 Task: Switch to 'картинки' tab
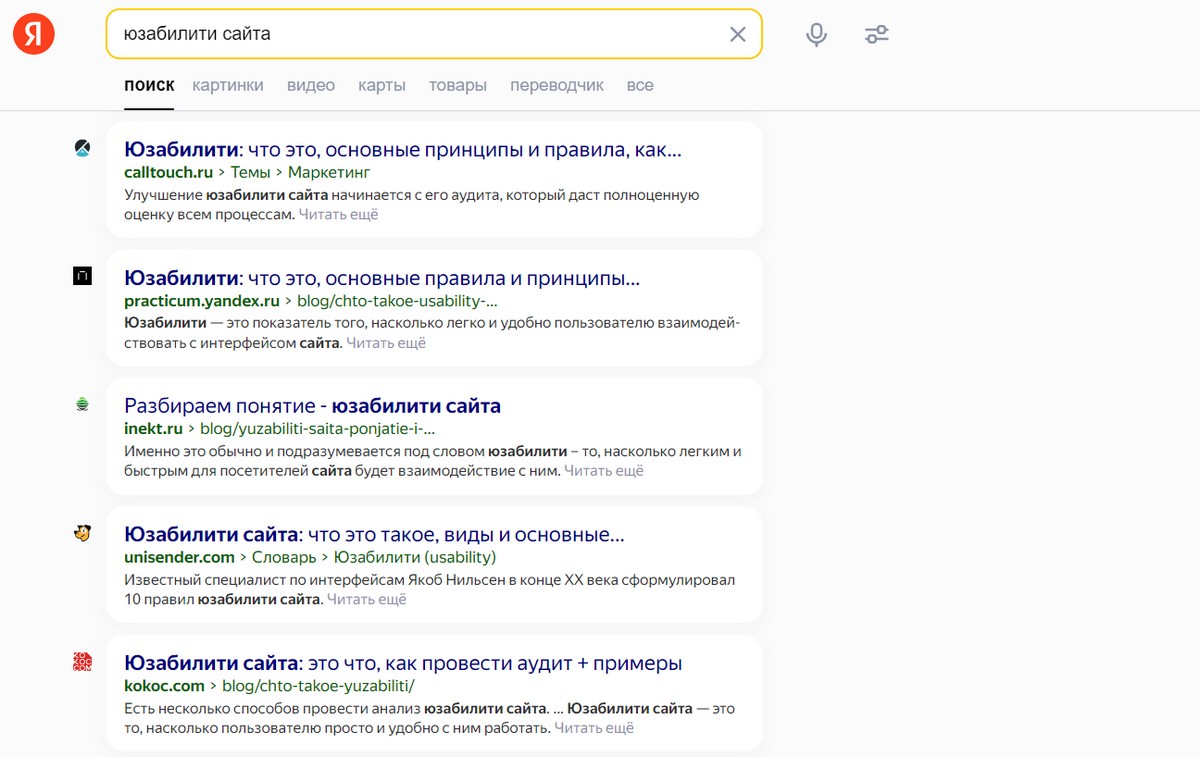(x=228, y=85)
